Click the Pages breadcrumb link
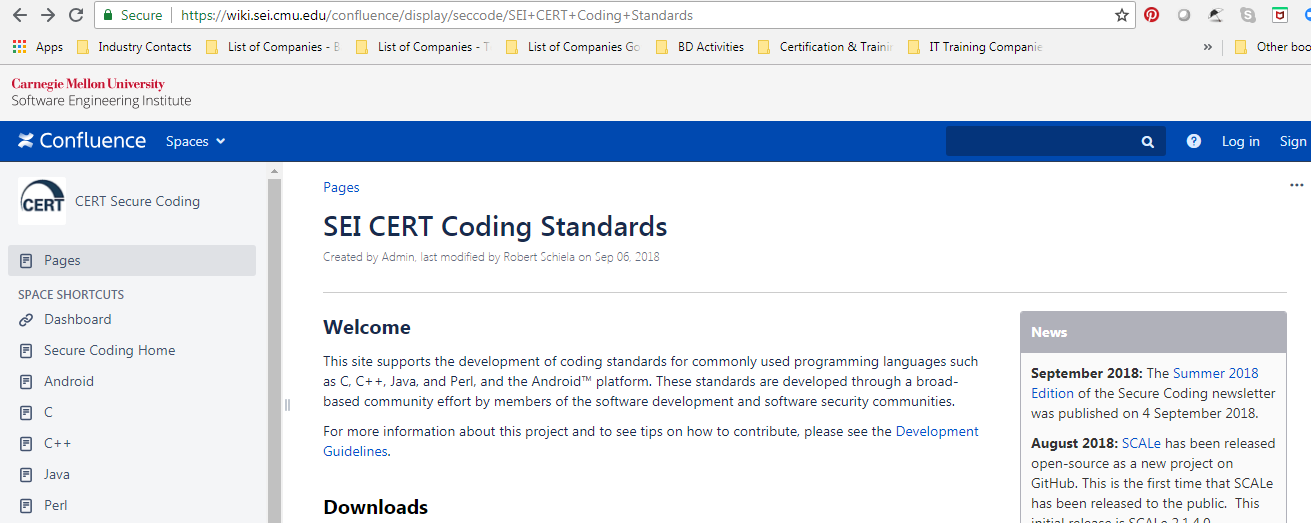Image resolution: width=1311 pixels, height=523 pixels. coord(341,187)
